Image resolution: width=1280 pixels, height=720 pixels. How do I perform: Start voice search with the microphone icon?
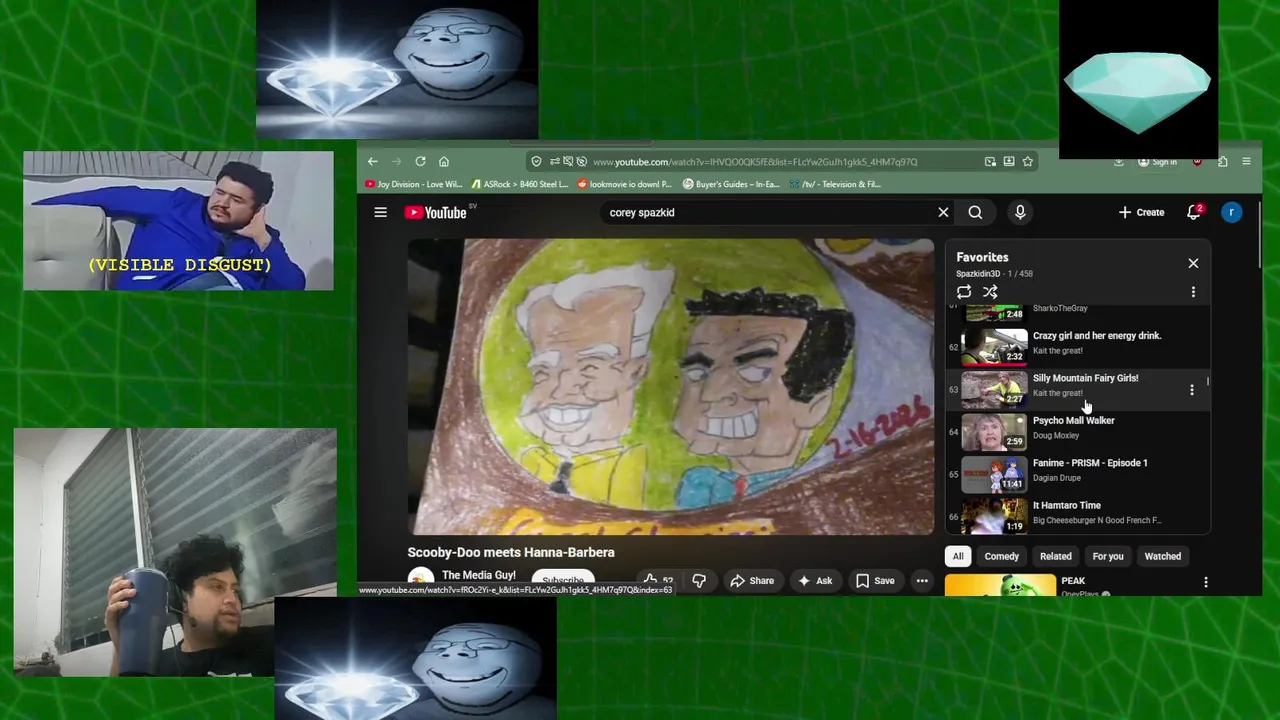point(1020,212)
